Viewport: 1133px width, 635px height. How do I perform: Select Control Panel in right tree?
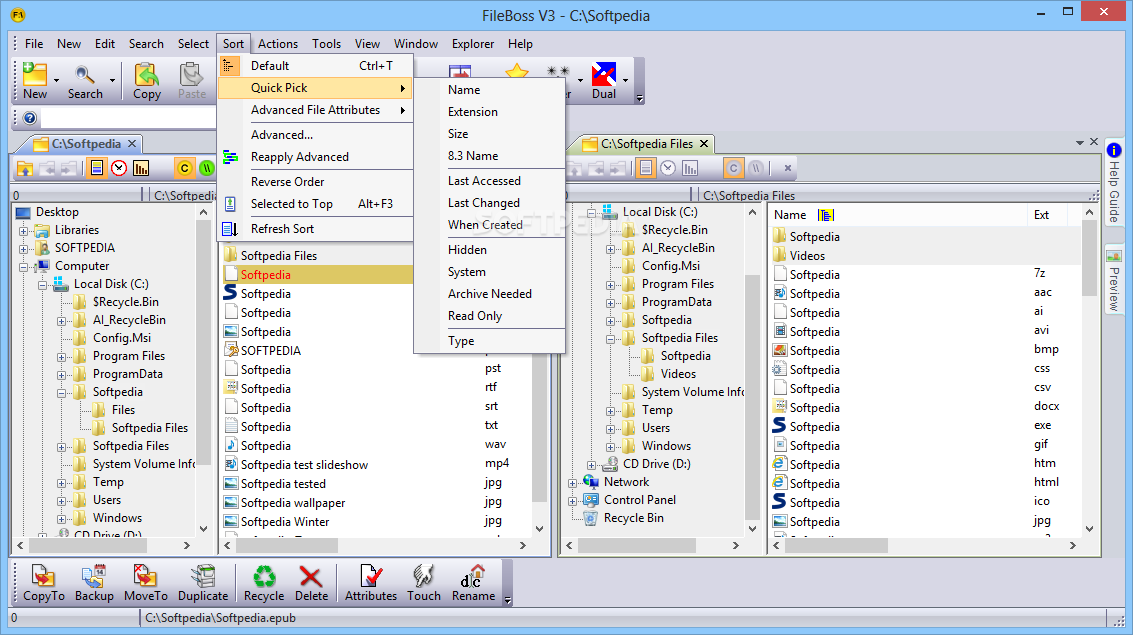point(640,500)
